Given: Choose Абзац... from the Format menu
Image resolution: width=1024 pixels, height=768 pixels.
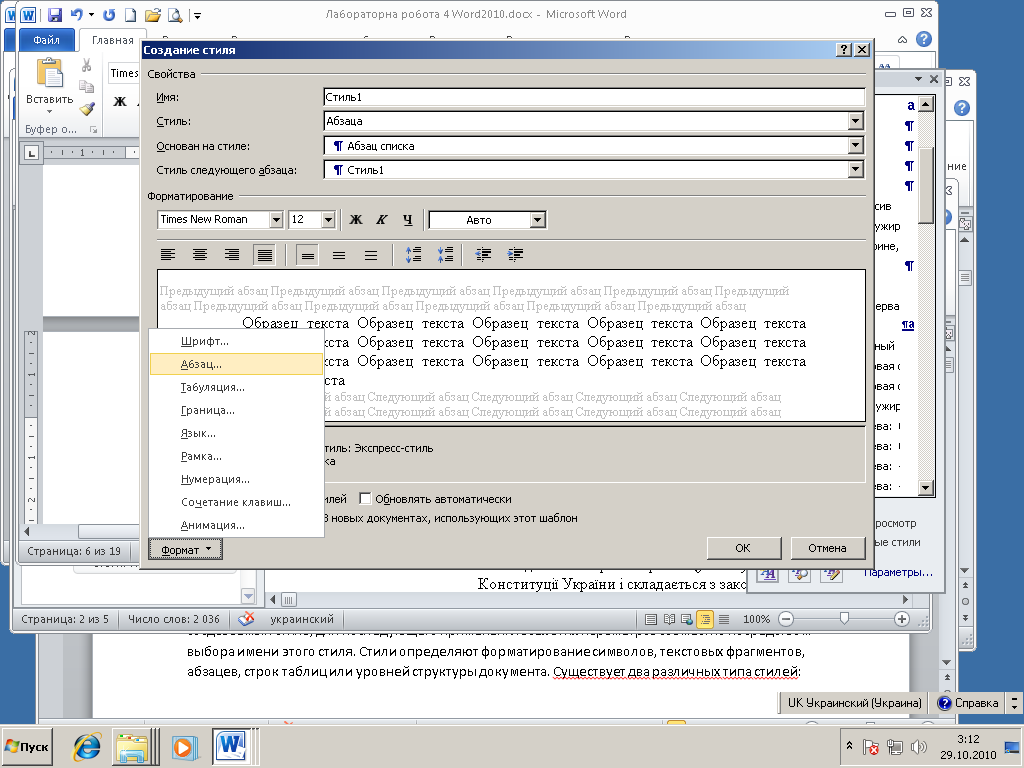Looking at the screenshot, I should pos(236,364).
